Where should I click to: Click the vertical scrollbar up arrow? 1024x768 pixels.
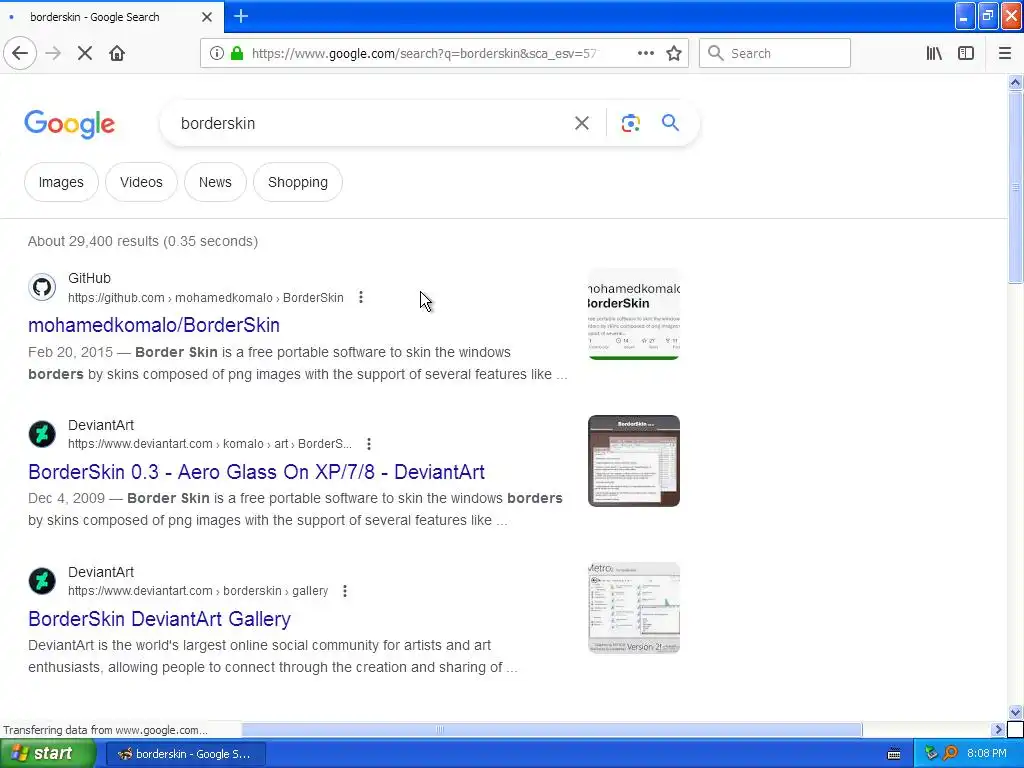(x=1015, y=82)
